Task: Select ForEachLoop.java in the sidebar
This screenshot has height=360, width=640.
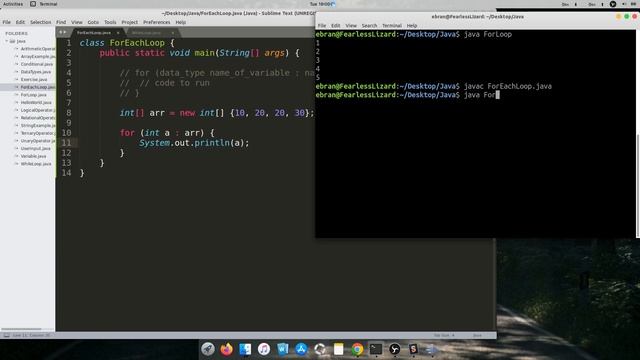Action: tap(38, 87)
